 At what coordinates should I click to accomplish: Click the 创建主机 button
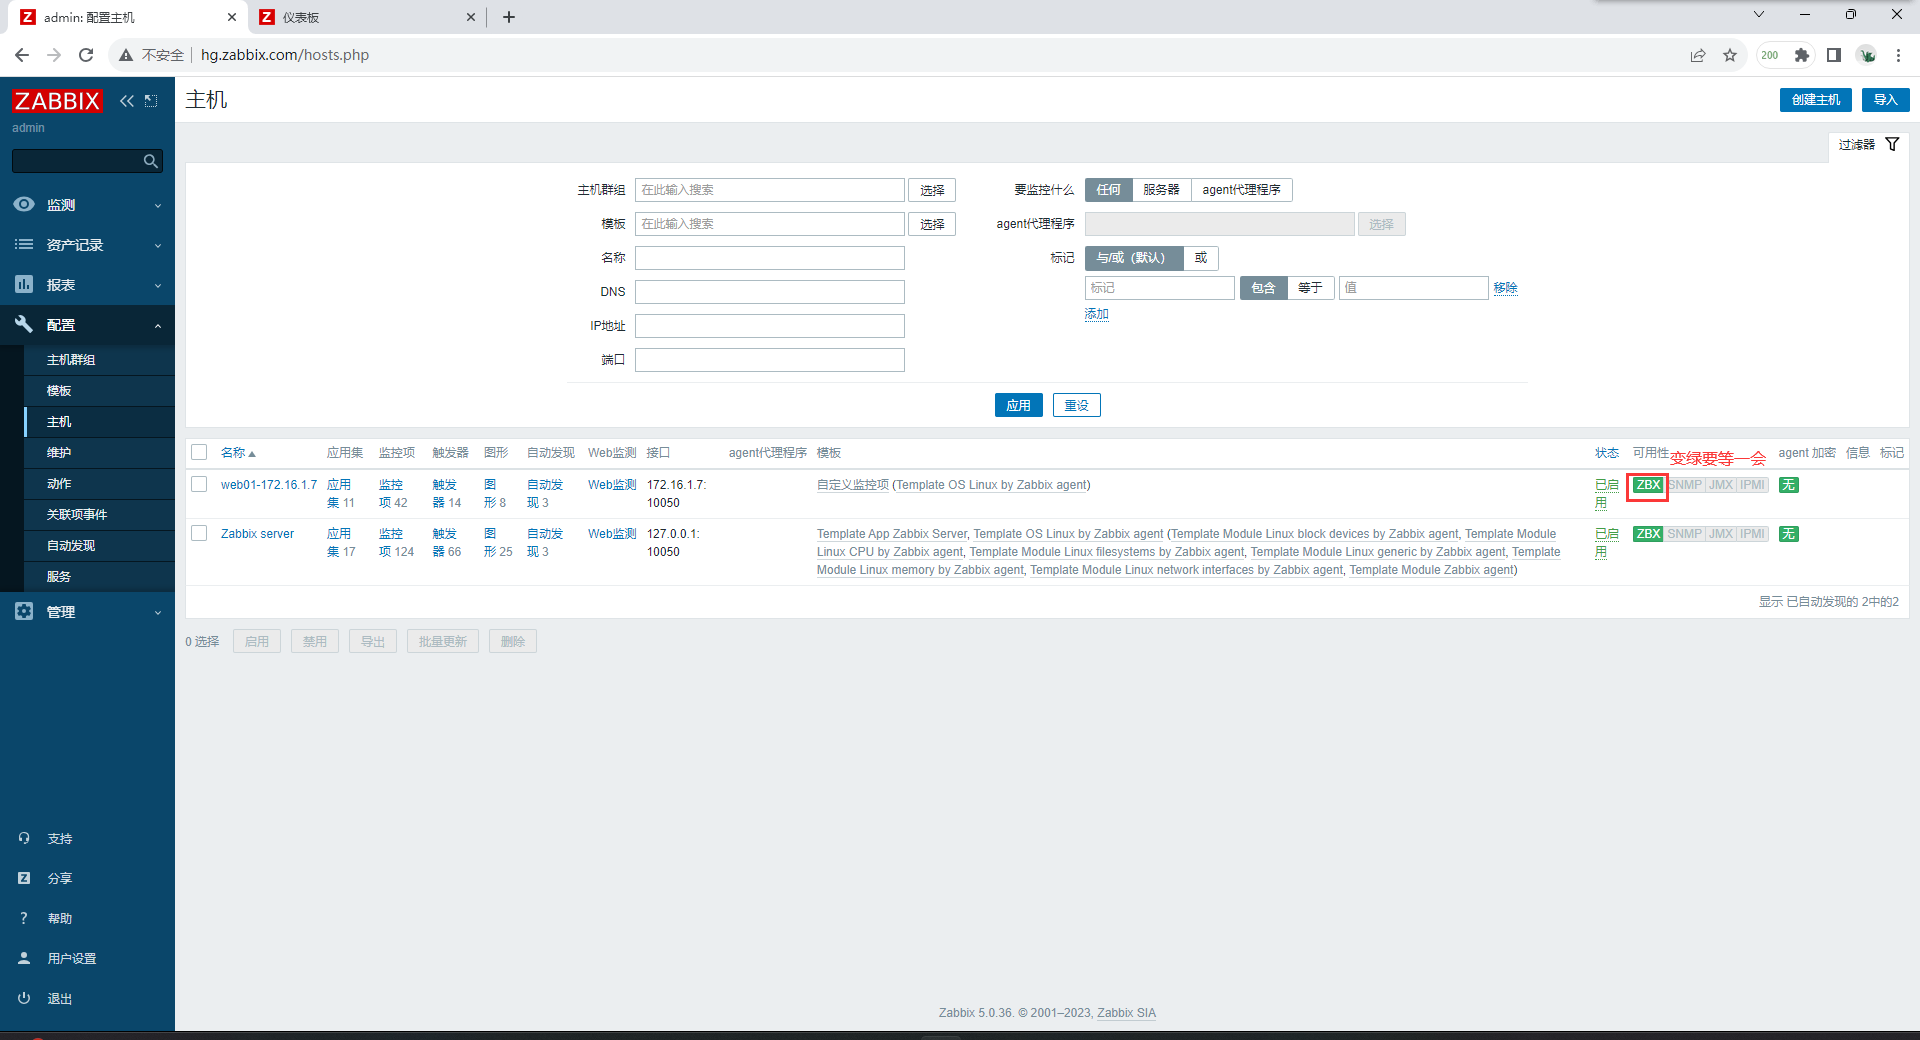click(1815, 100)
